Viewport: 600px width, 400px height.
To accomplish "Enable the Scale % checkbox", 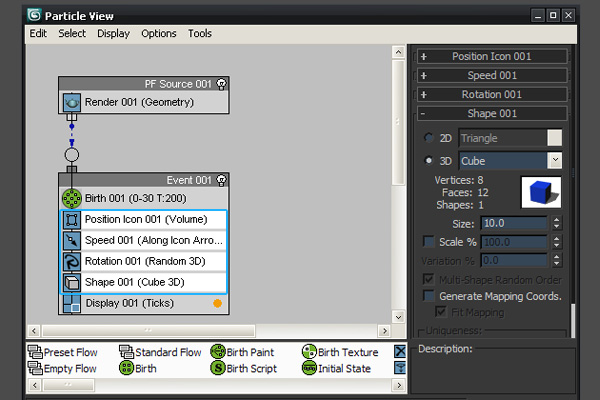I will pos(429,242).
